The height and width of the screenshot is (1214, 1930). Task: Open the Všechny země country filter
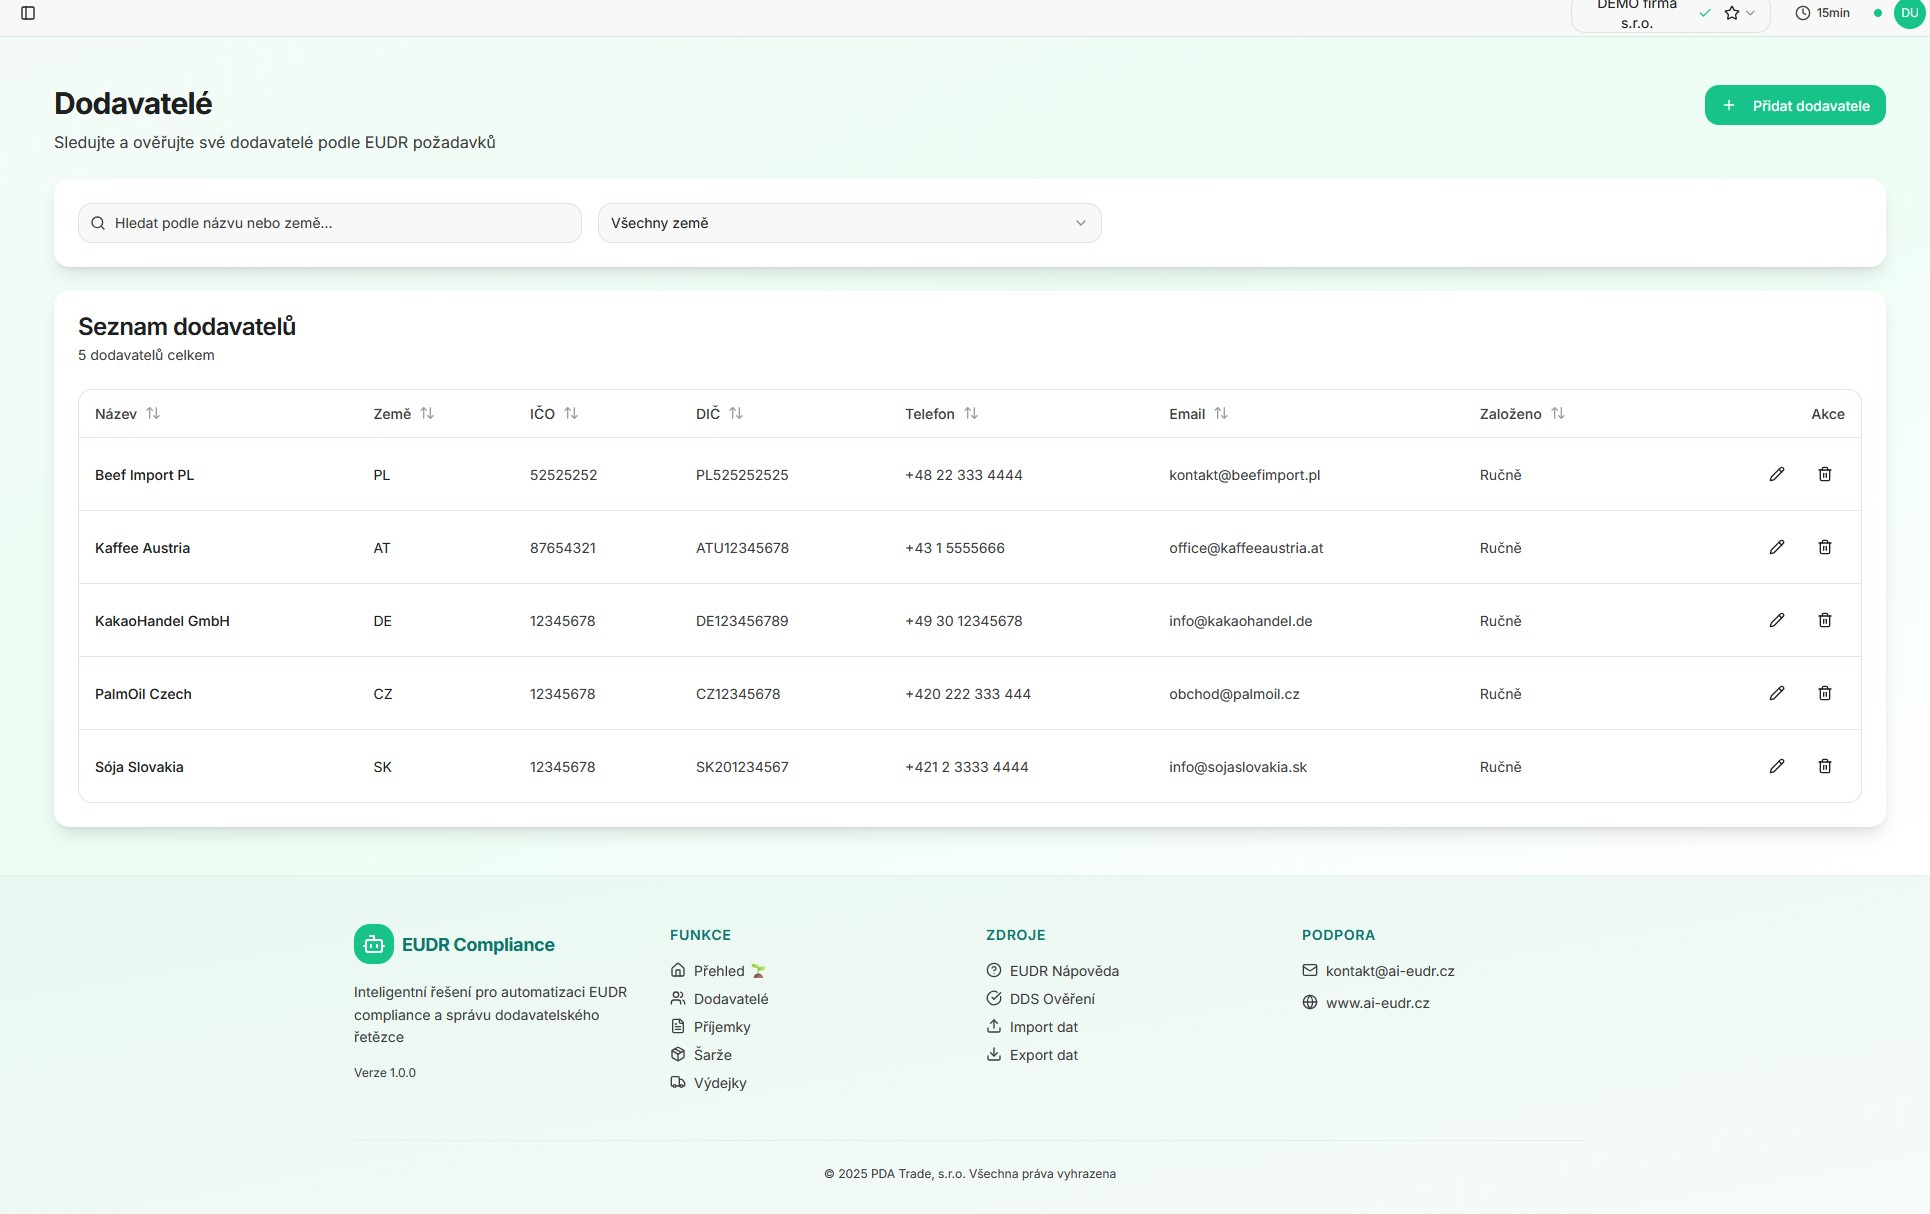pyautogui.click(x=848, y=222)
